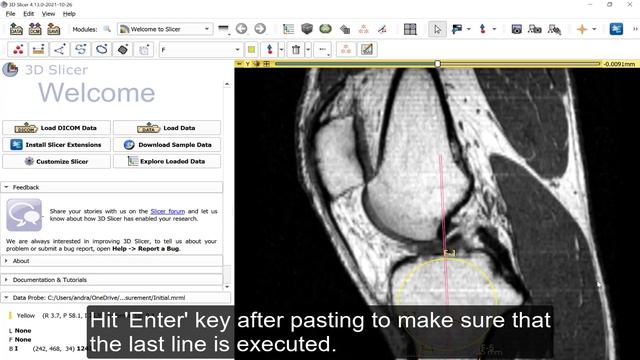The width and height of the screenshot is (640, 360).
Task: Click the Customize Slicer button
Action: pos(56,161)
